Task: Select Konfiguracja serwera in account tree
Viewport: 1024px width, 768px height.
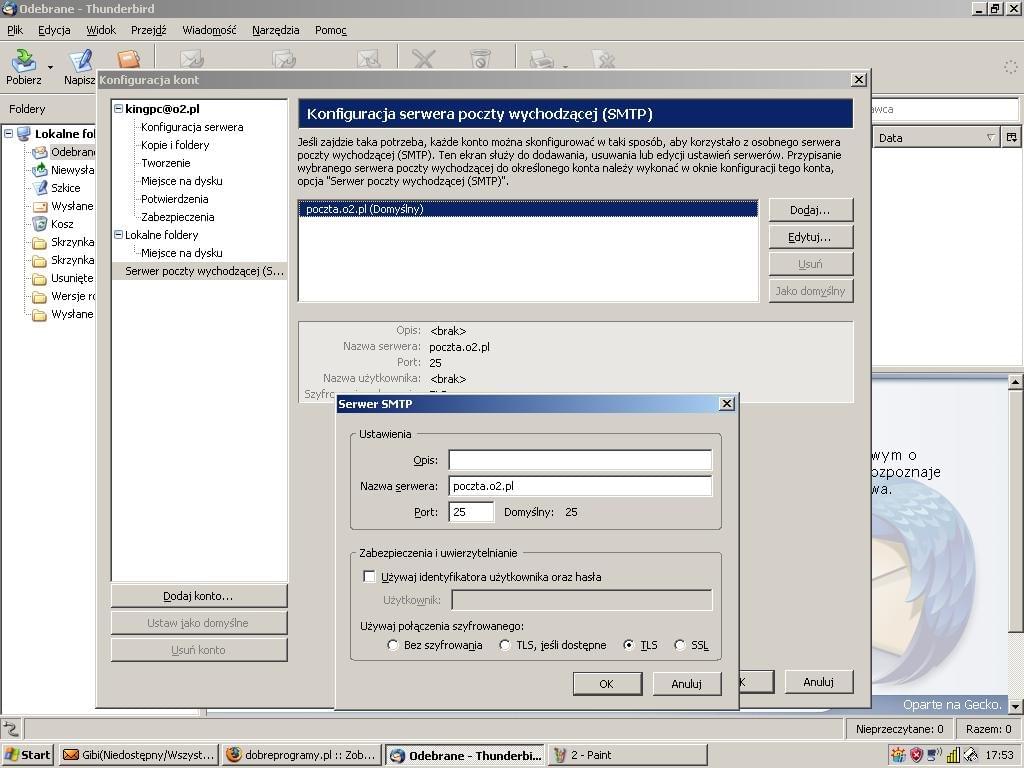Action: 192,127
